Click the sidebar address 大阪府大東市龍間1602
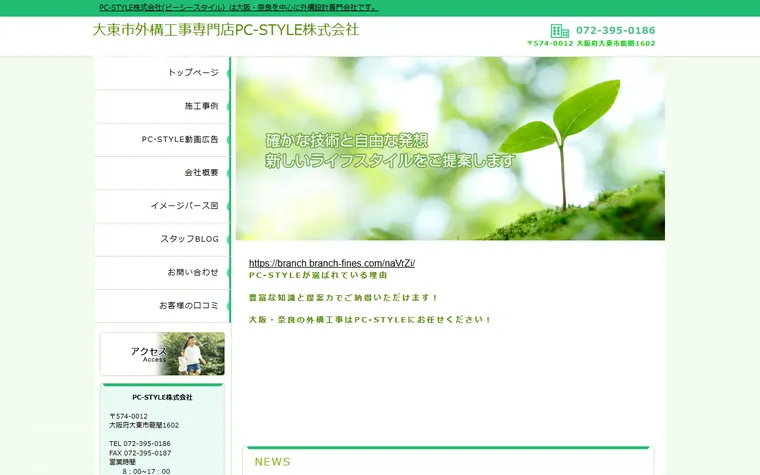Image resolution: width=760 pixels, height=475 pixels. (144, 425)
